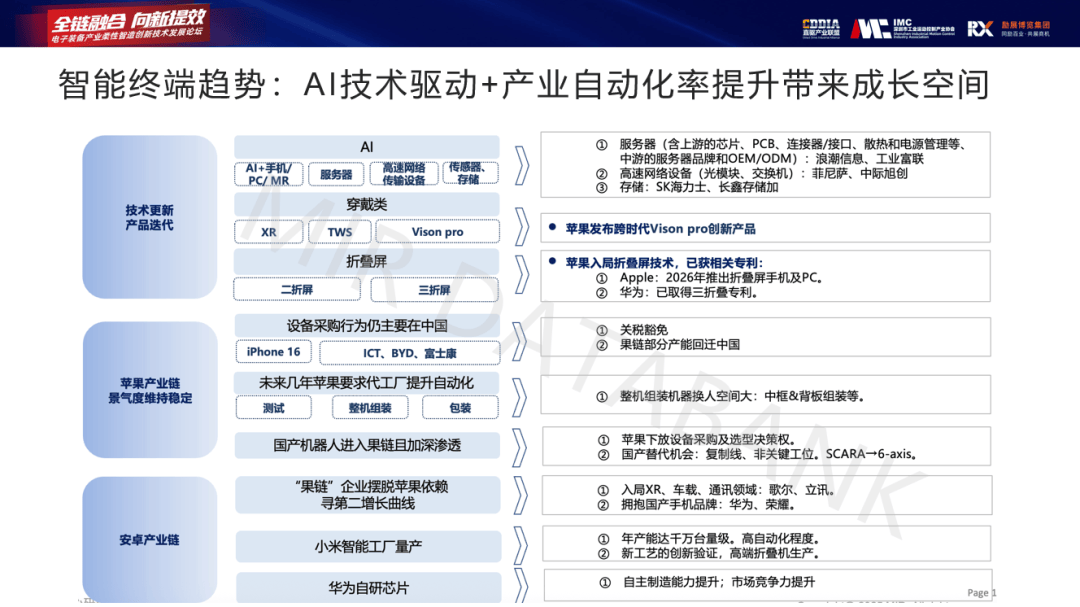Click the 设备采购行为仍主要在中国 header
1080x607 pixels.
coord(366,325)
